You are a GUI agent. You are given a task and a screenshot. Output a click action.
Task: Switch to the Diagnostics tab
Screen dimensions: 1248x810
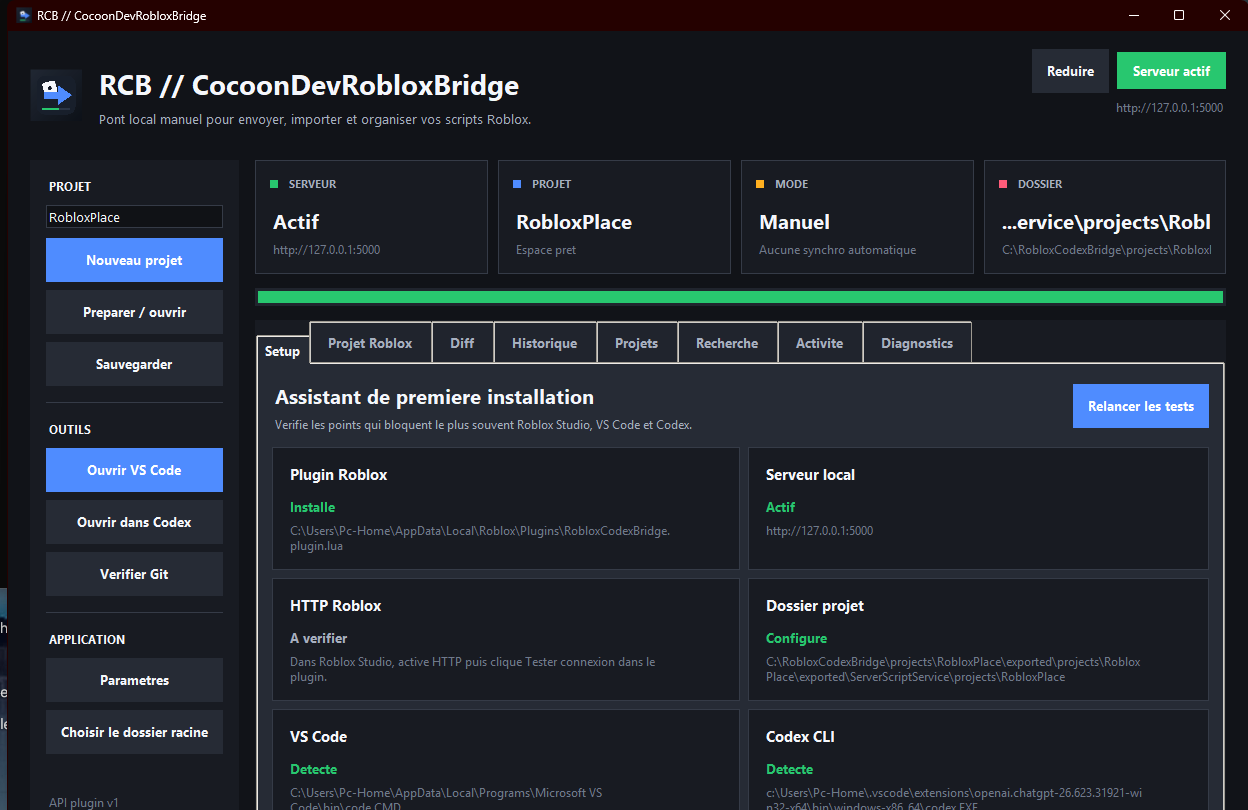pyautogui.click(x=917, y=343)
